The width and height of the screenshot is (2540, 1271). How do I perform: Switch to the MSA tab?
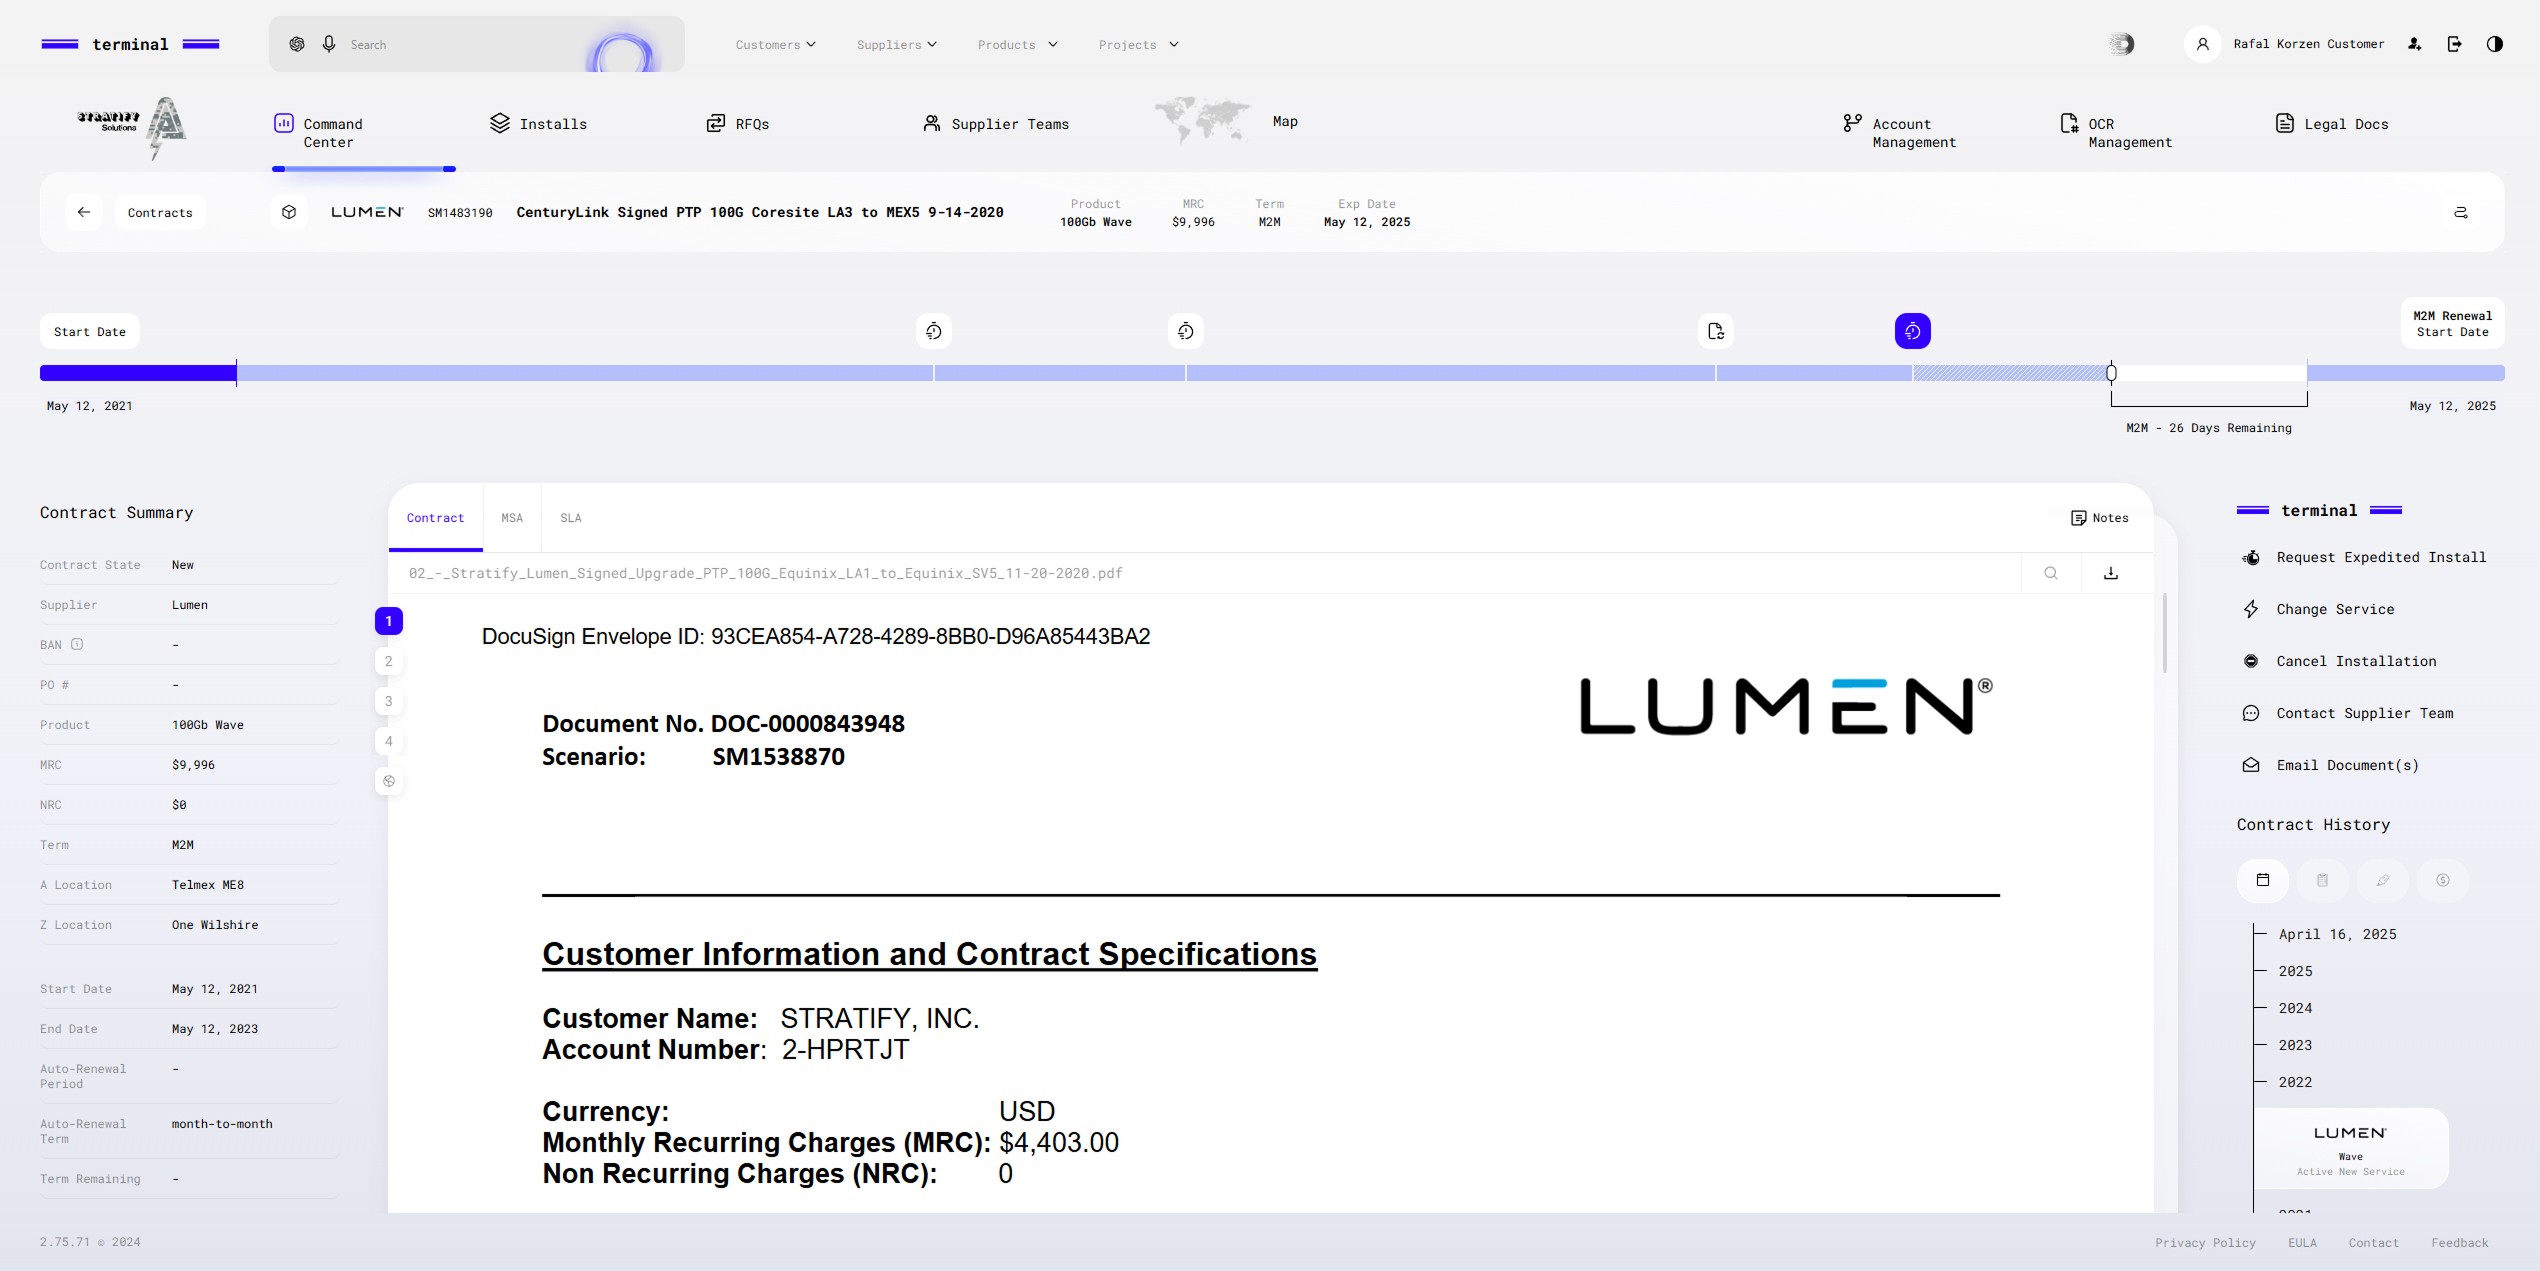512,517
